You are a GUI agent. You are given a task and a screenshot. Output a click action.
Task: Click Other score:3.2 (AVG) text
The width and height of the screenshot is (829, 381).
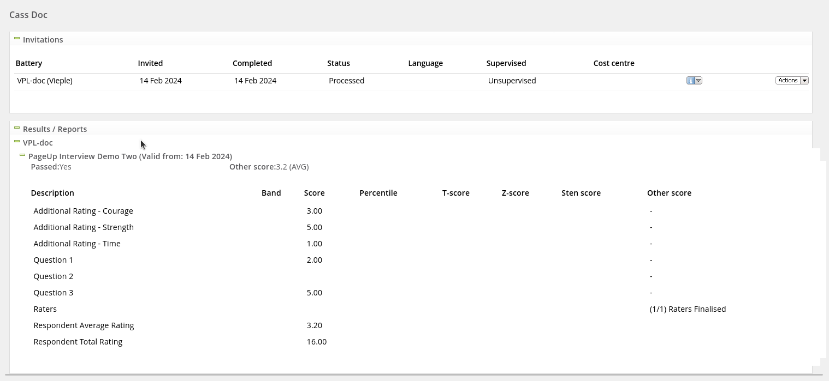[x=269, y=167]
